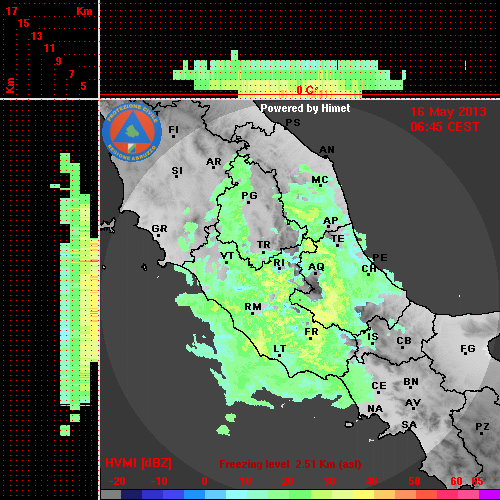Click the HVMI [dBZ] legend title

pyautogui.click(x=138, y=463)
